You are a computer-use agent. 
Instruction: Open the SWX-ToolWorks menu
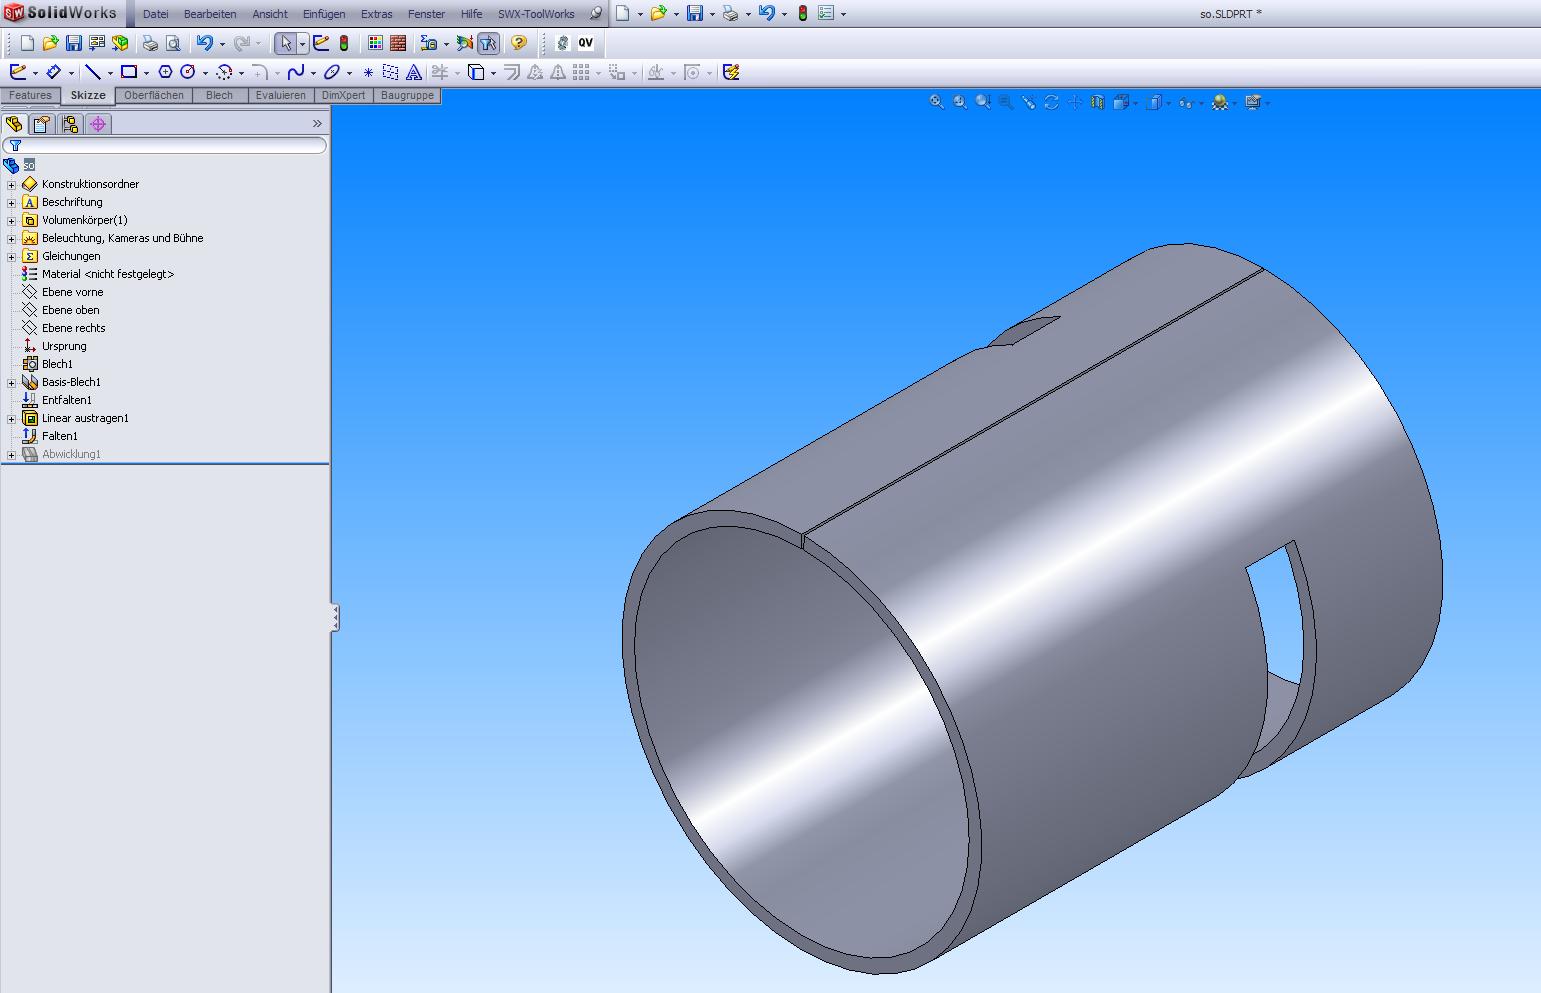536,14
